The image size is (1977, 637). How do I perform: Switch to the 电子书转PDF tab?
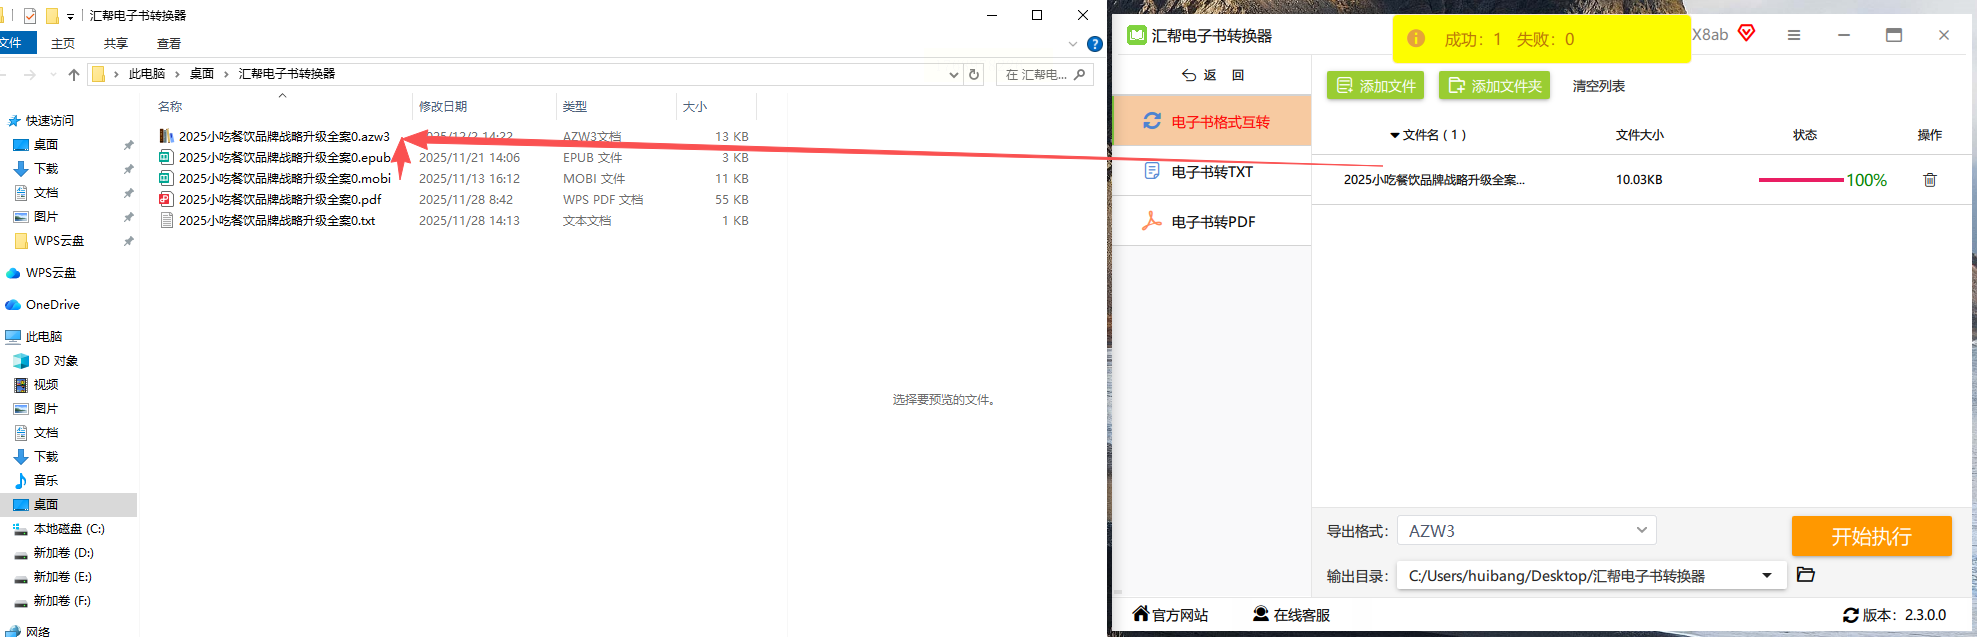point(1211,222)
